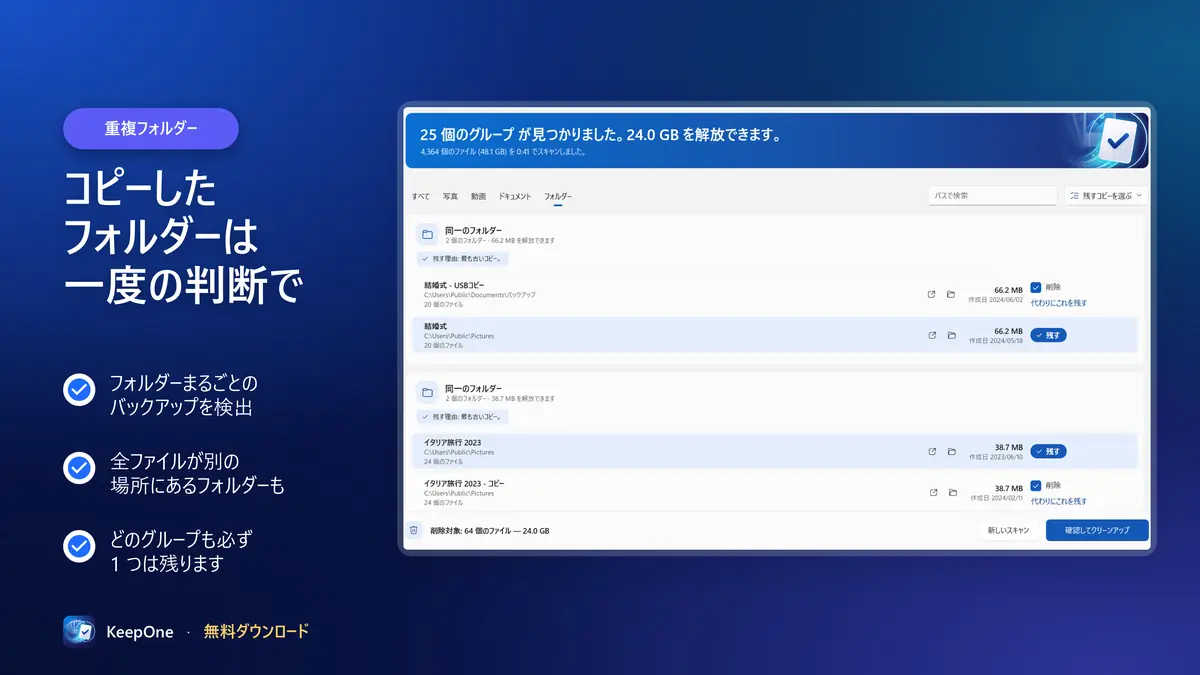The height and width of the screenshot is (675, 1200).
Task: Switch to the 動画 tab
Action: 479,197
